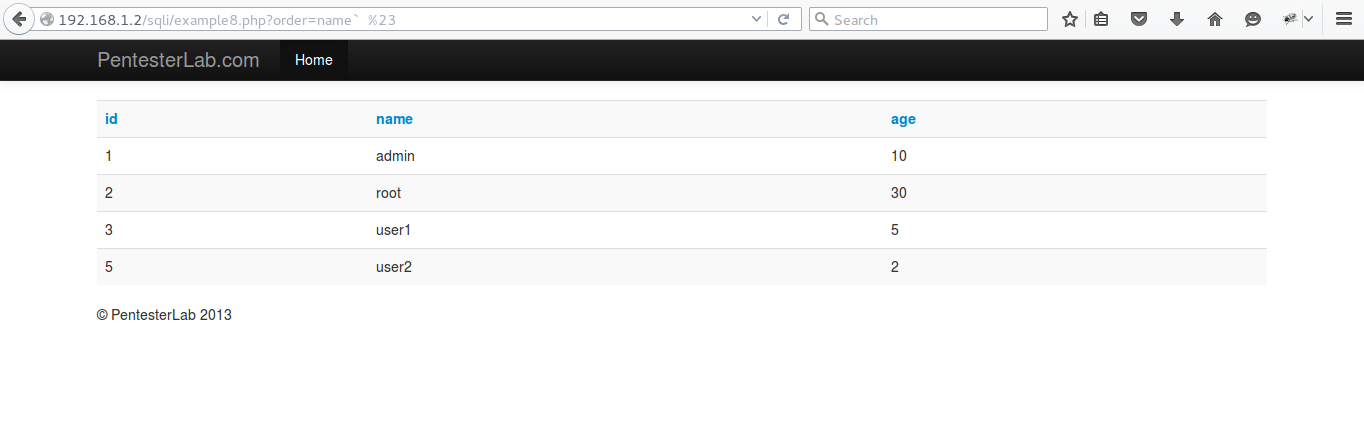Click the Greasemonkey monkey icon

[1290, 19]
